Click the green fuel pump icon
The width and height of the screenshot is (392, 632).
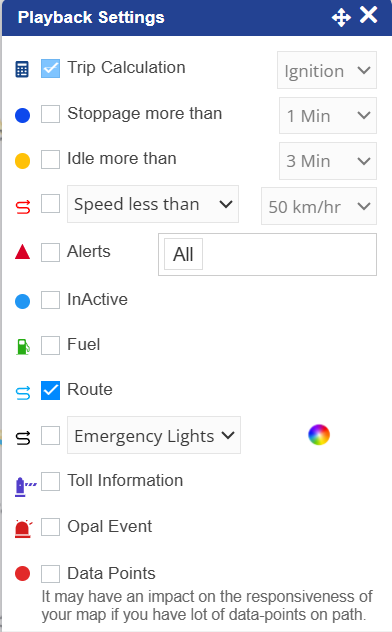click(23, 347)
